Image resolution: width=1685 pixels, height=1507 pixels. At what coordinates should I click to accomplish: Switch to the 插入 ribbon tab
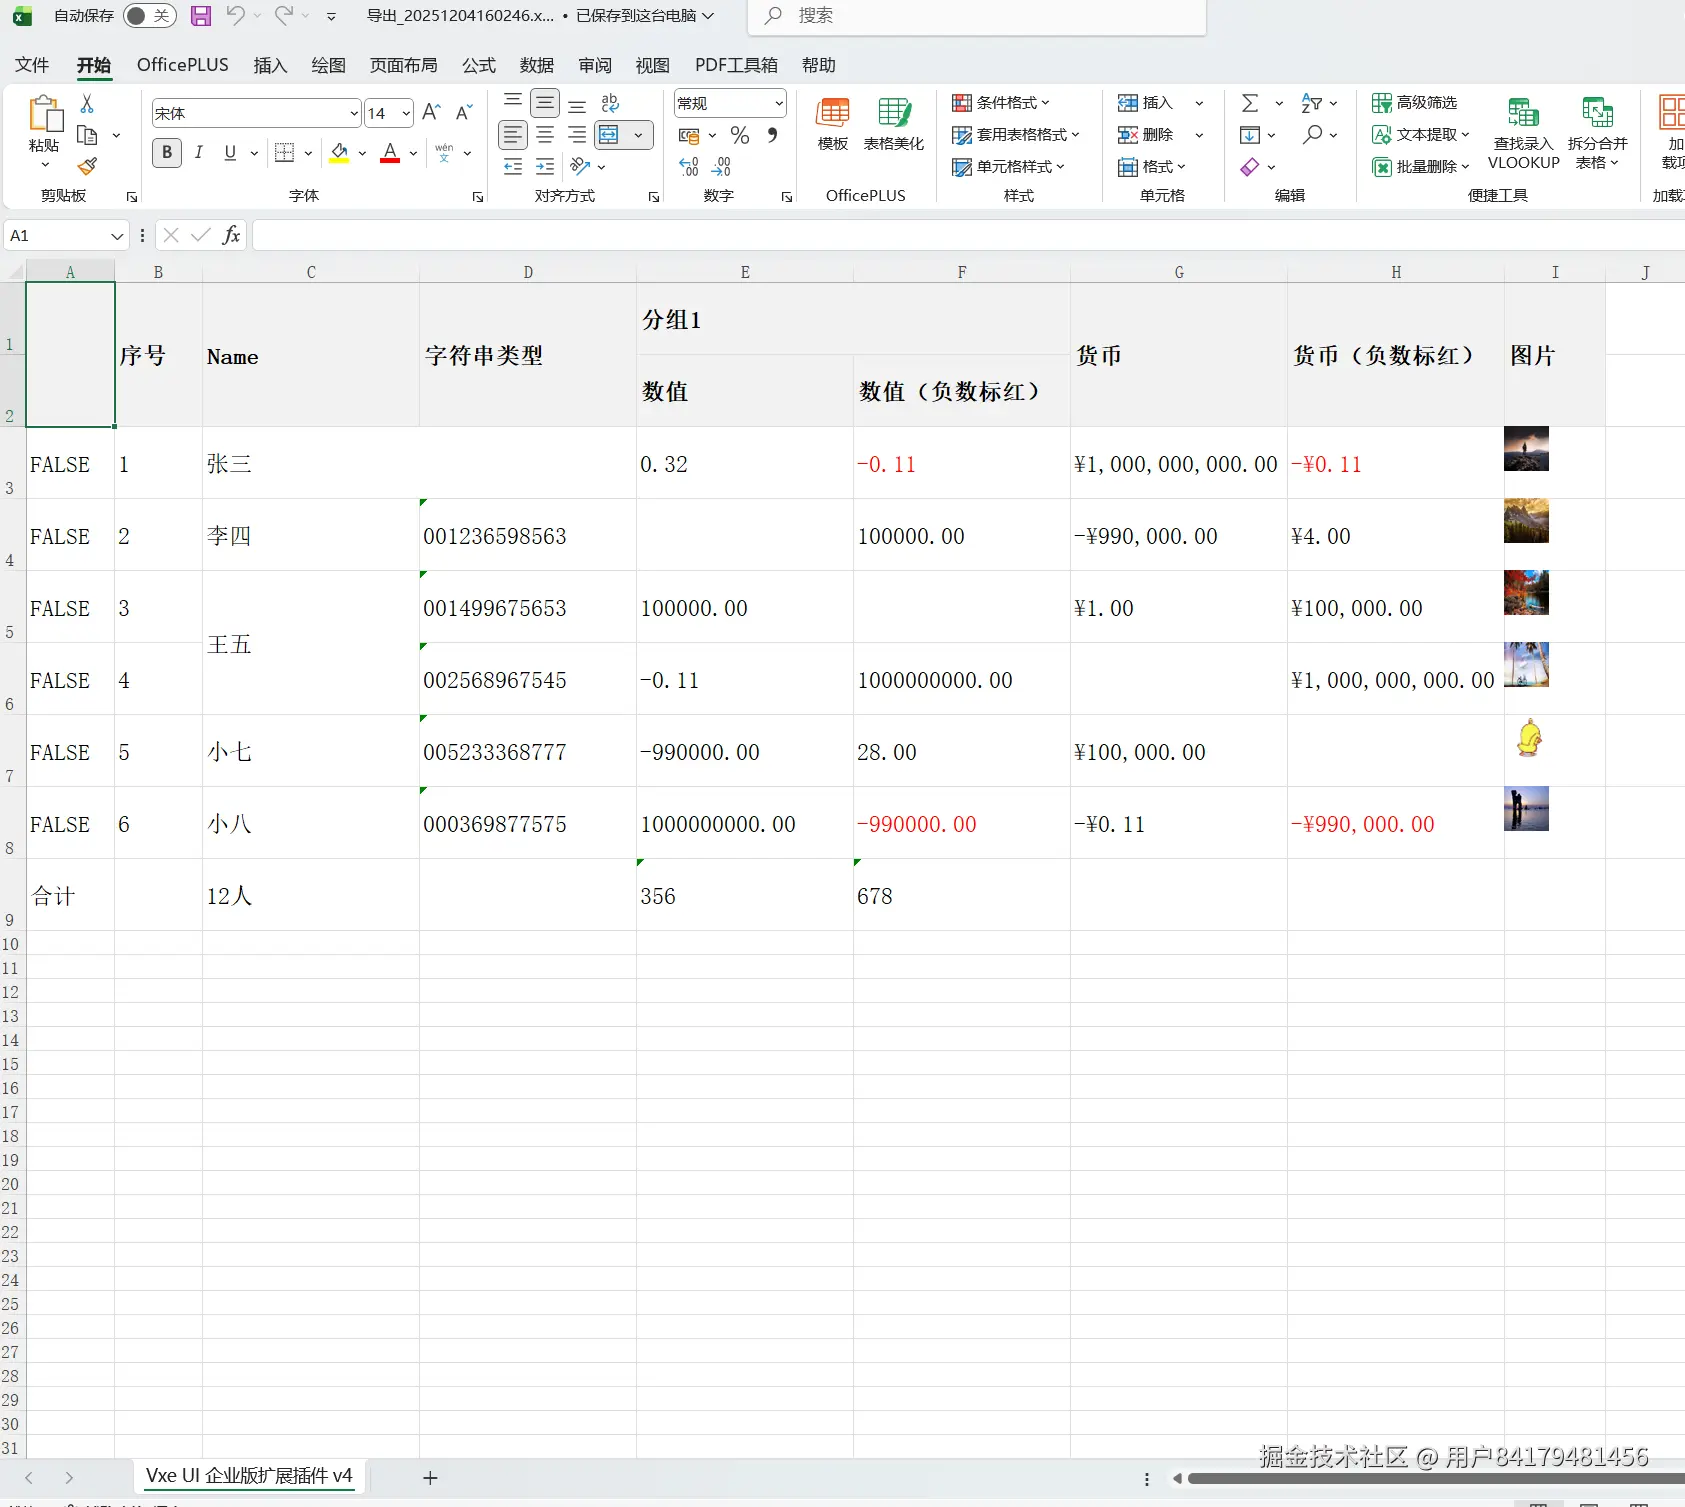click(x=270, y=65)
